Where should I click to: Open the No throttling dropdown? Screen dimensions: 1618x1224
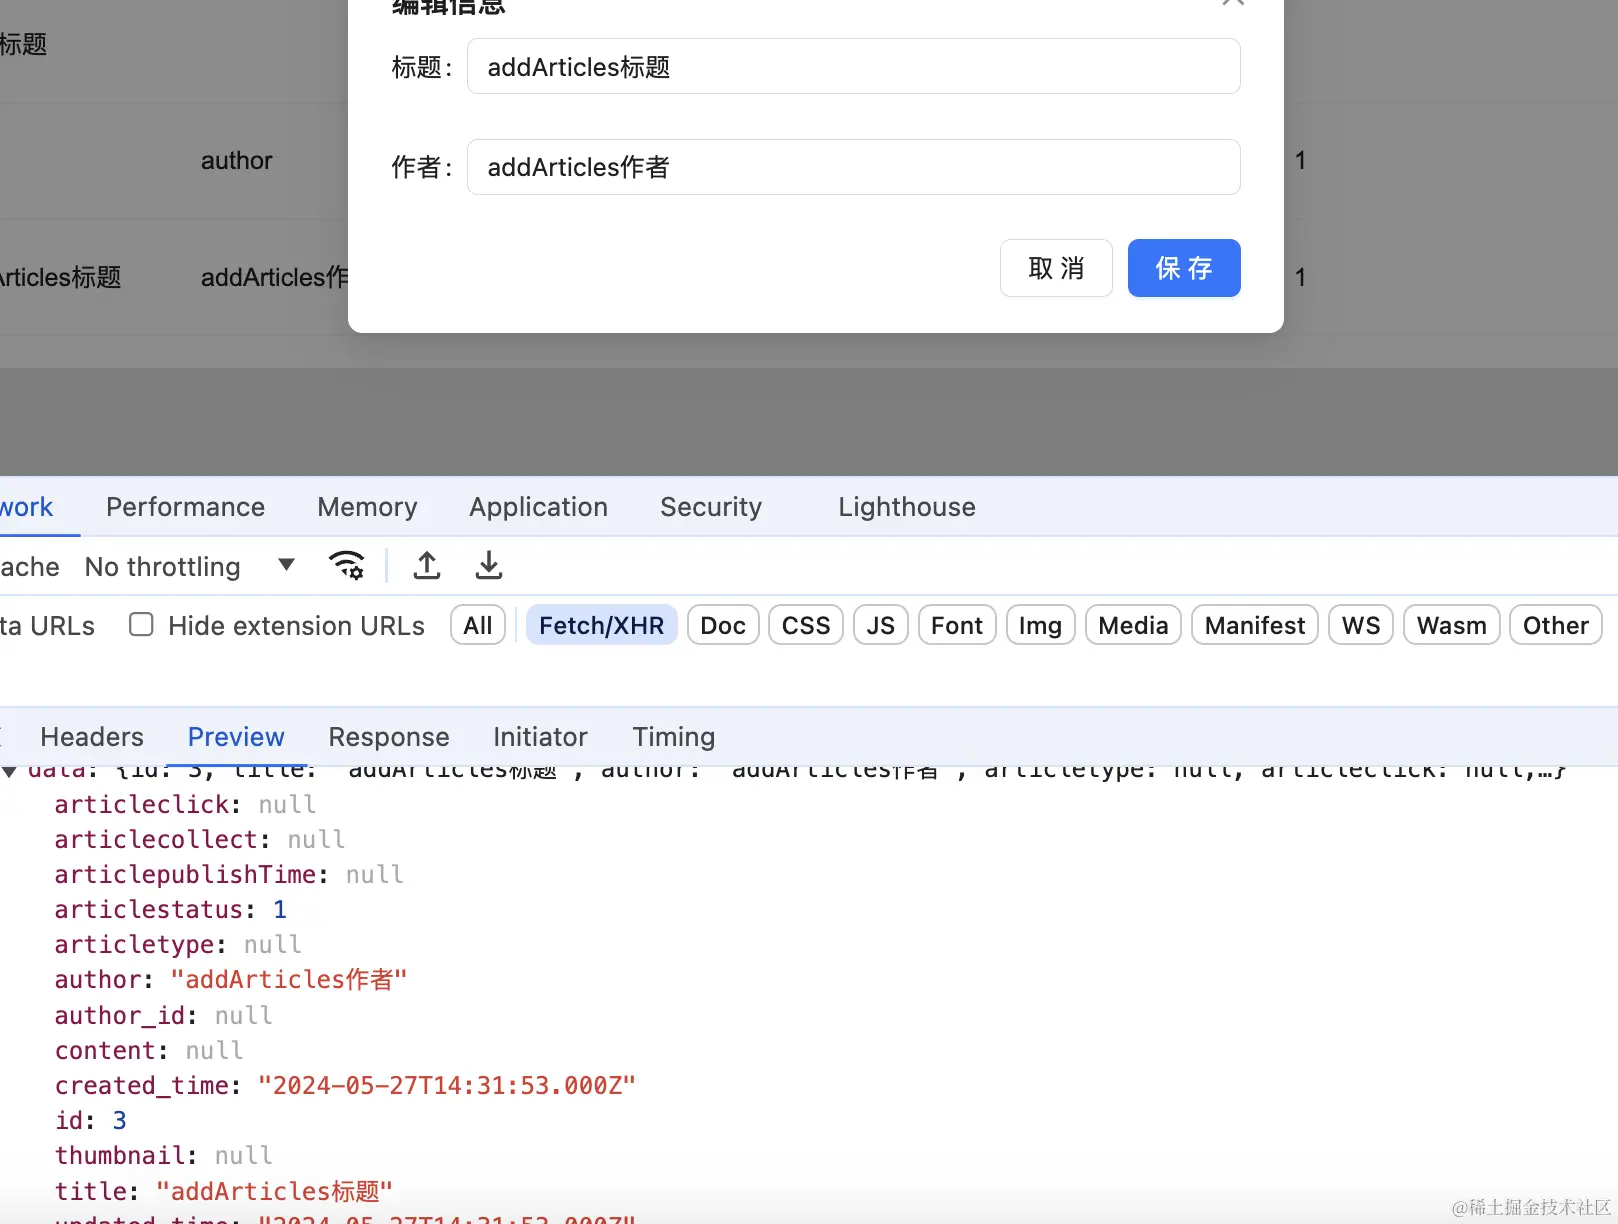click(x=190, y=567)
